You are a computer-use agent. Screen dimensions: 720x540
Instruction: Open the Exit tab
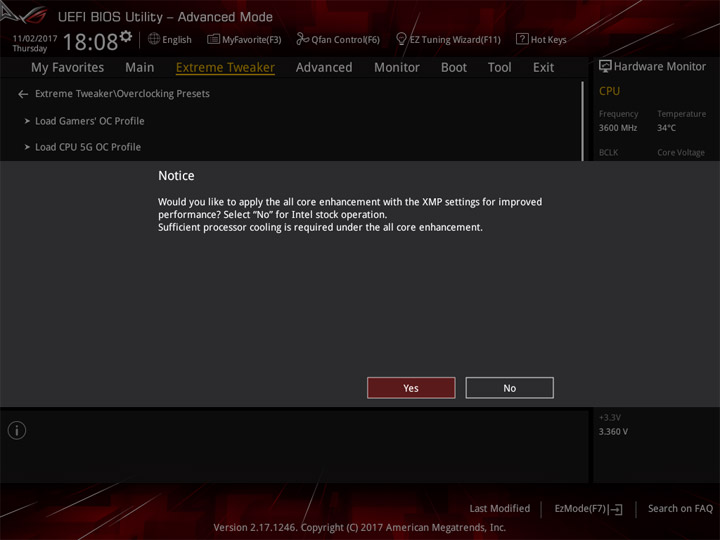(543, 68)
